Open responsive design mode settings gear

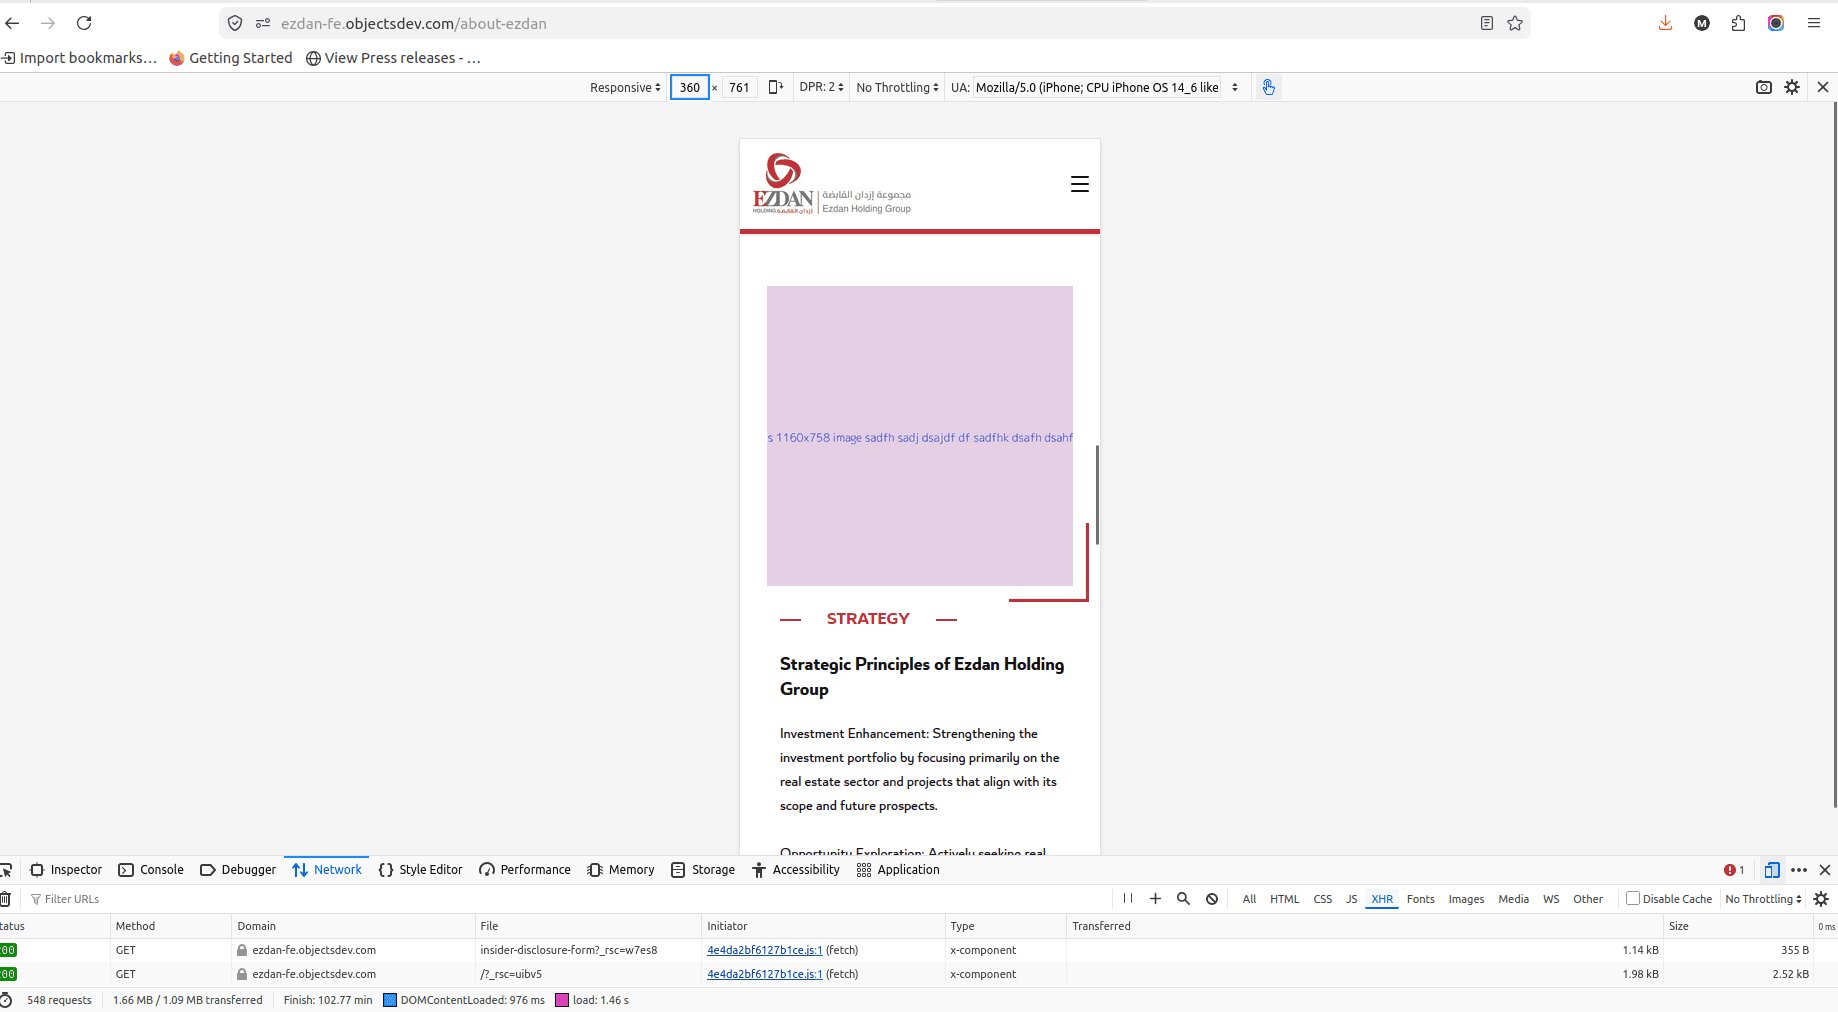1792,87
